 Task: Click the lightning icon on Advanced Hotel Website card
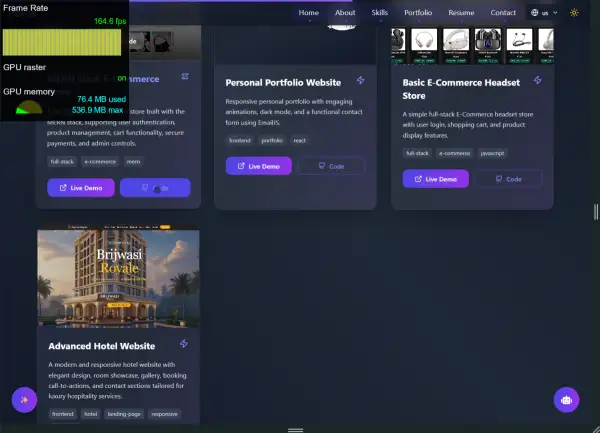[183, 344]
